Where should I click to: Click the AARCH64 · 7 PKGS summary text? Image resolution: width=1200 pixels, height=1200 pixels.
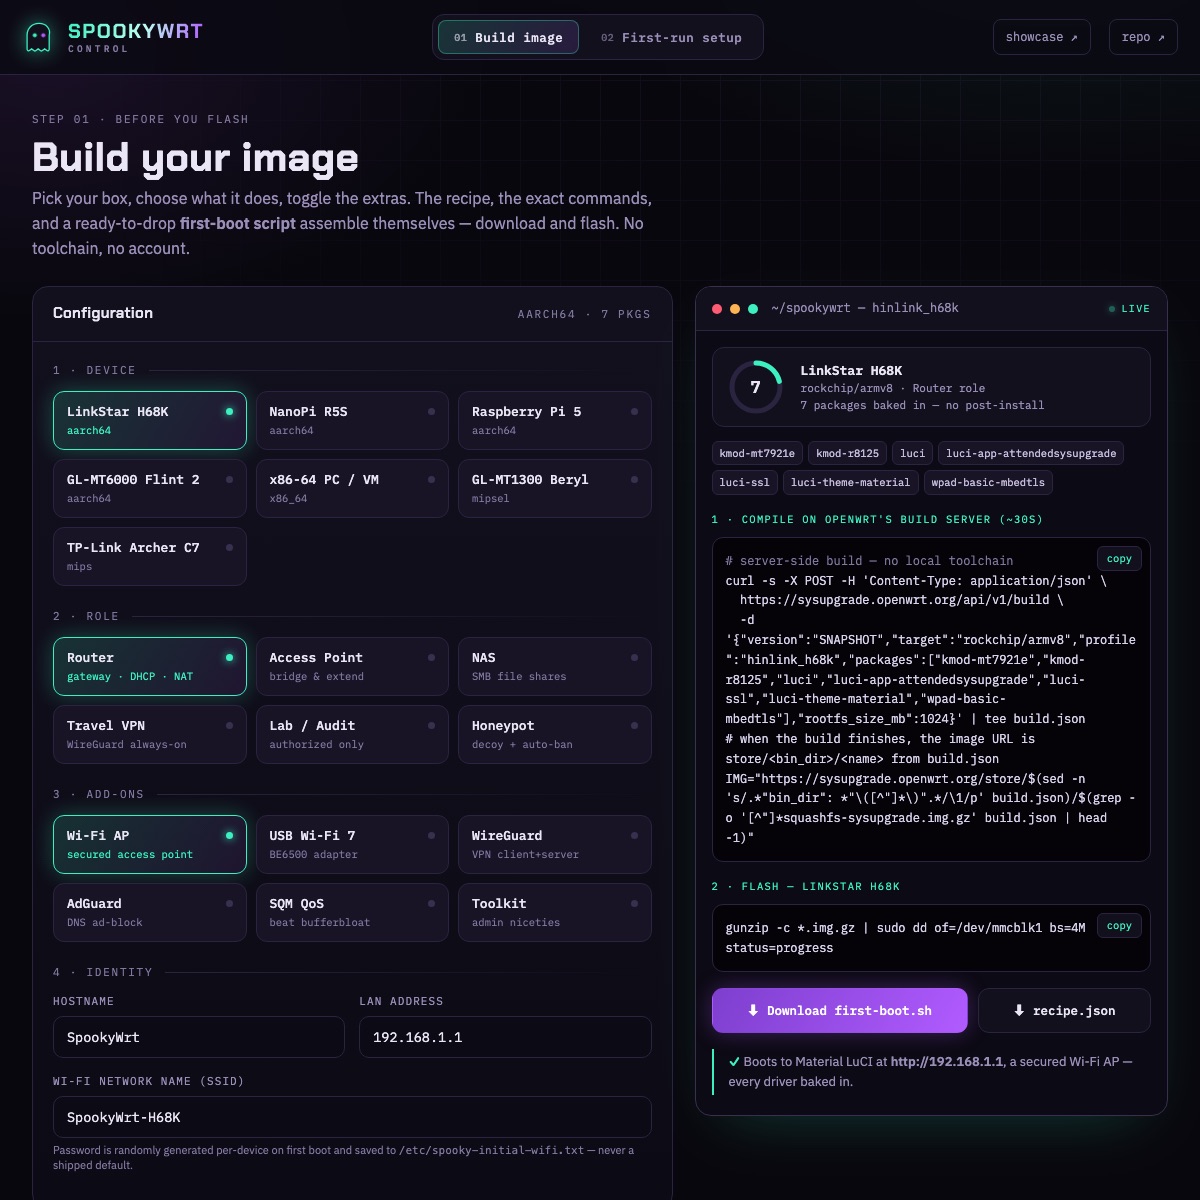(x=584, y=314)
